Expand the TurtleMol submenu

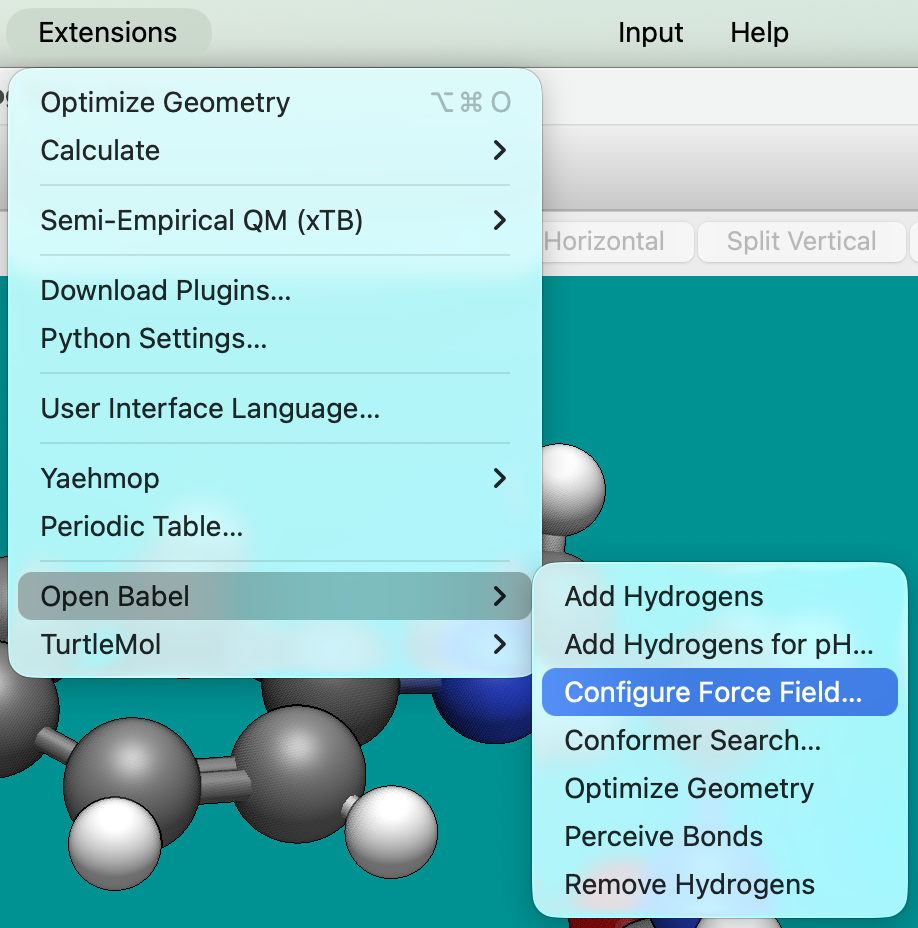pyautogui.click(x=100, y=645)
